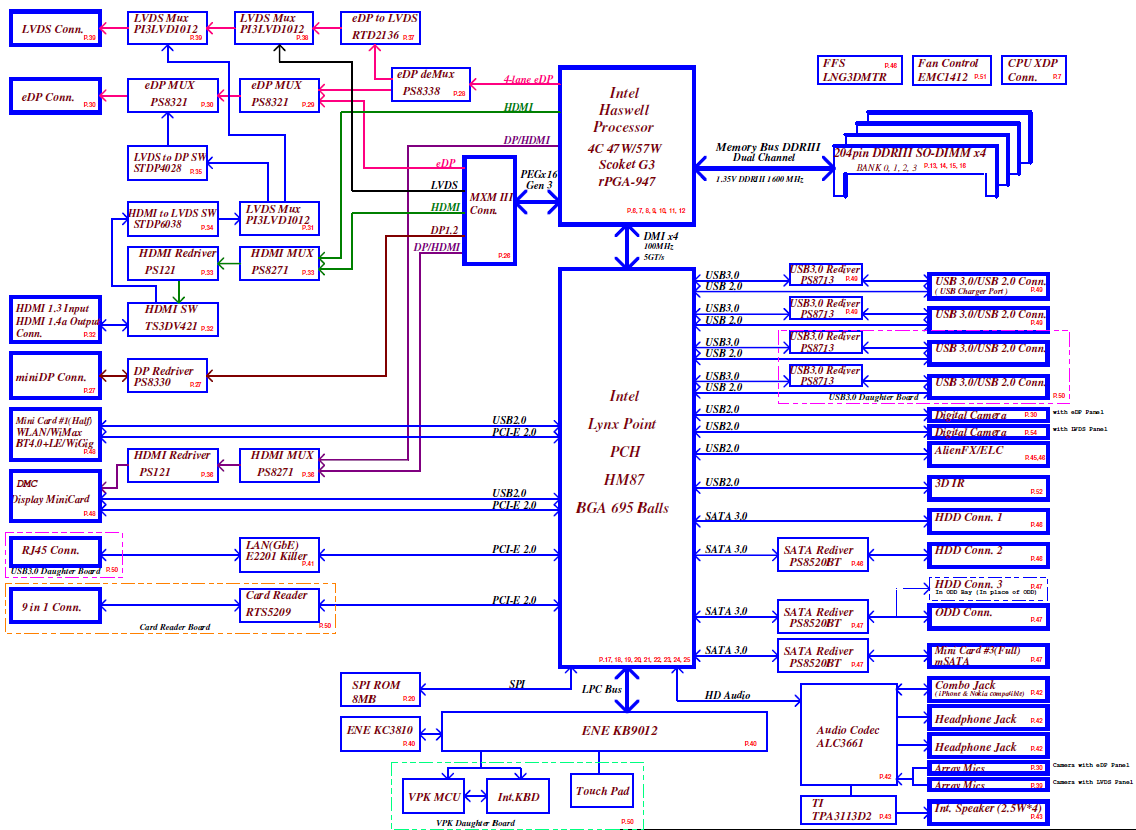
Task: Click the SPI ROM 8MB block
Action: (380, 691)
